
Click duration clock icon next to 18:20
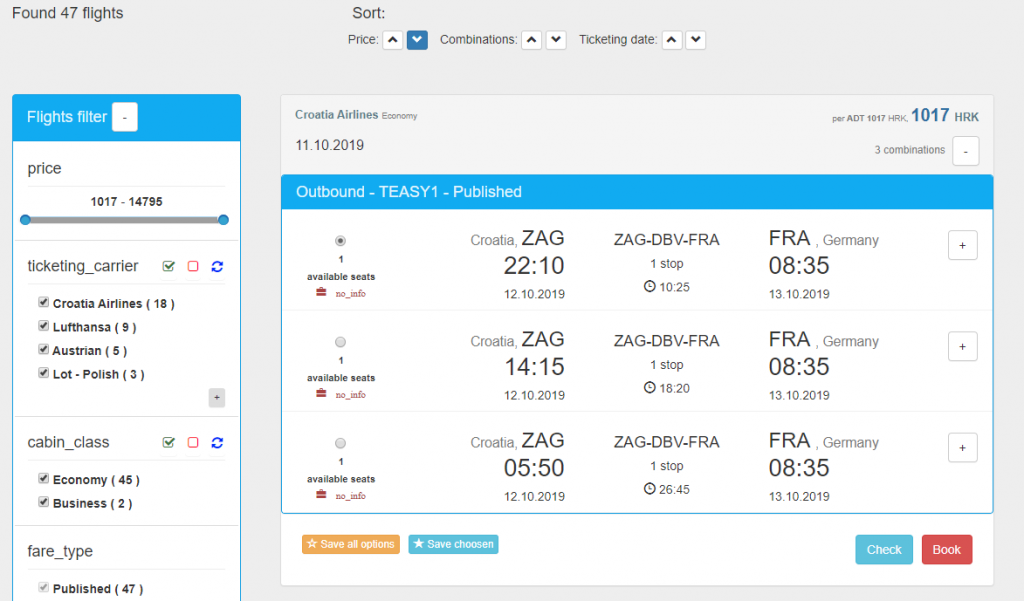649,387
